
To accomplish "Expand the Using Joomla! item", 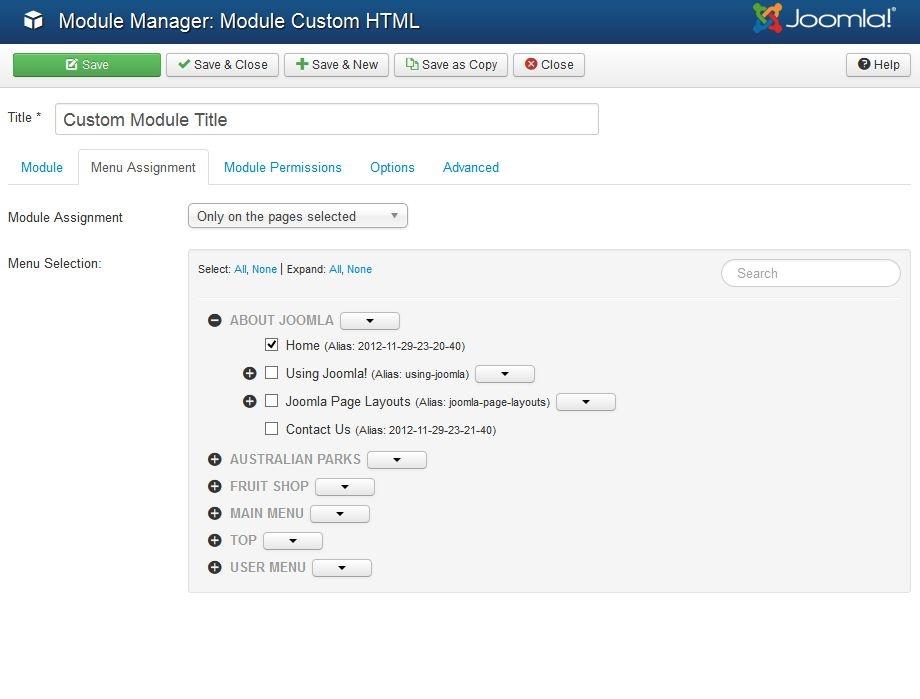I will click(x=249, y=373).
